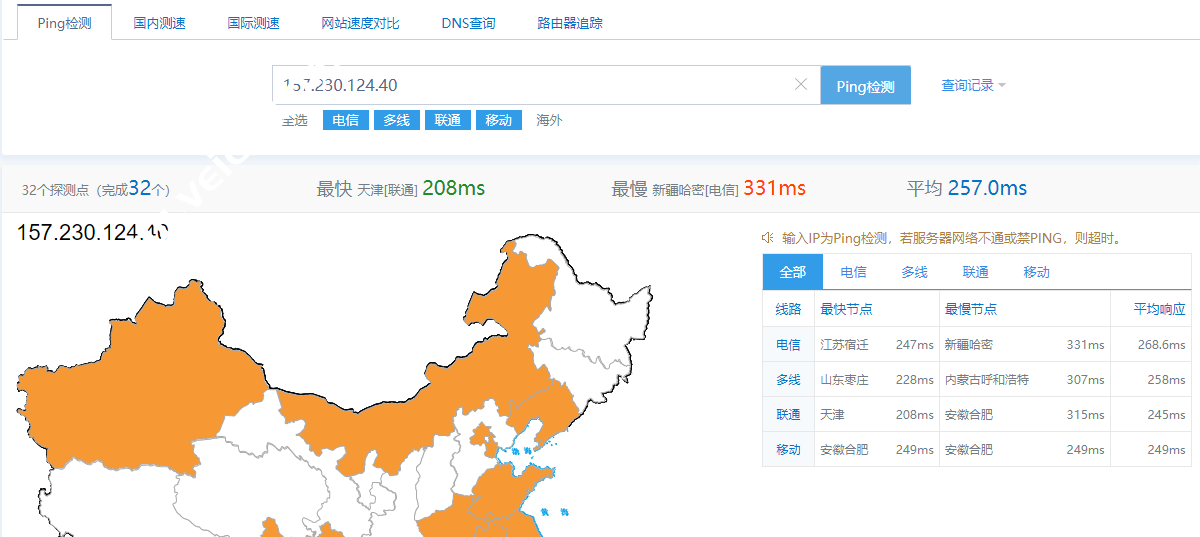This screenshot has width=1200, height=537.
Task: Select 联通 tab in results table
Action: tap(976, 272)
